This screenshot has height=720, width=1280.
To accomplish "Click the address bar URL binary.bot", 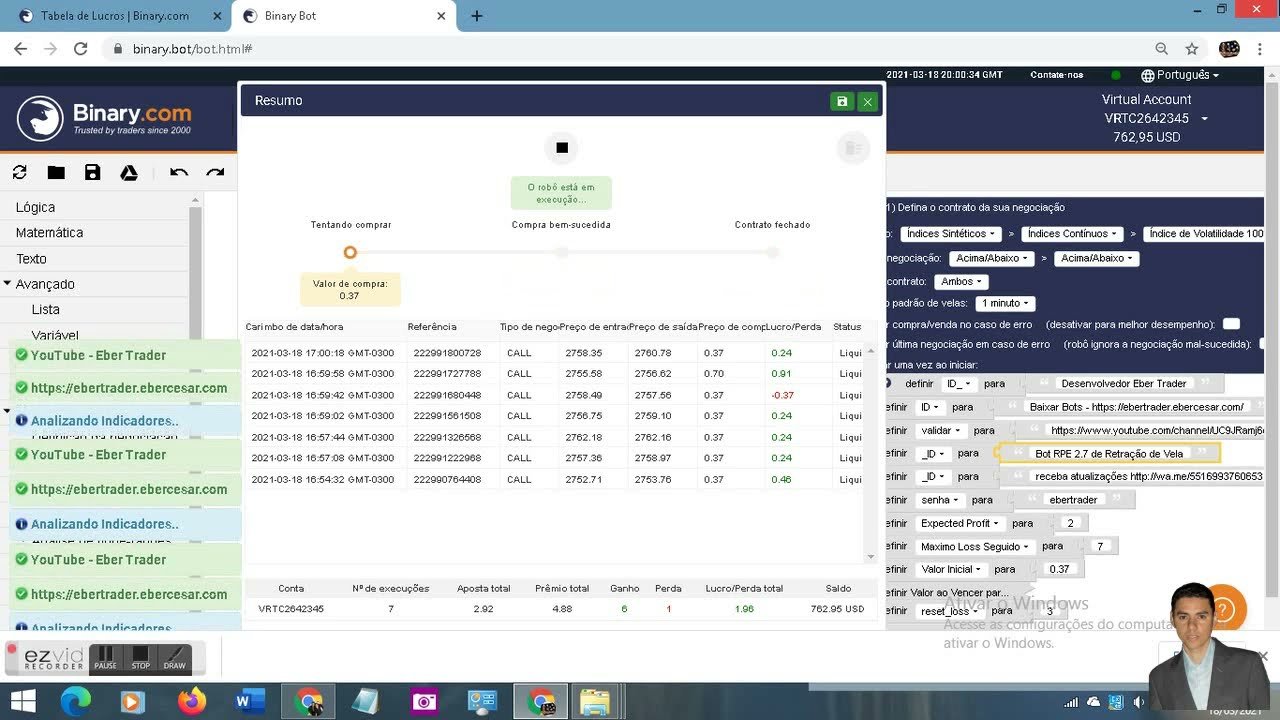I will tap(192, 48).
